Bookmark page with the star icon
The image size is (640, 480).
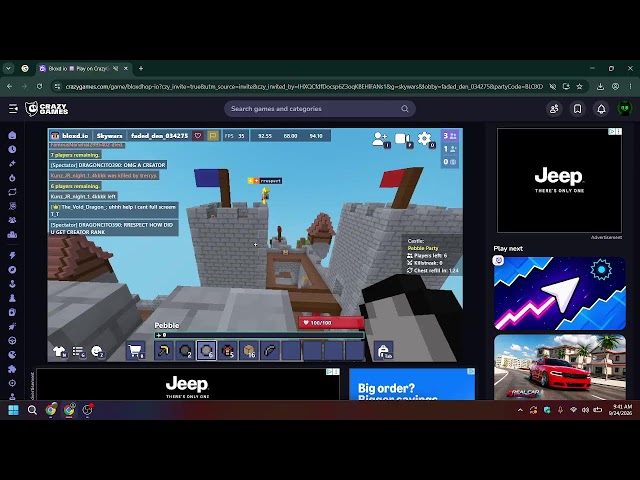579,87
